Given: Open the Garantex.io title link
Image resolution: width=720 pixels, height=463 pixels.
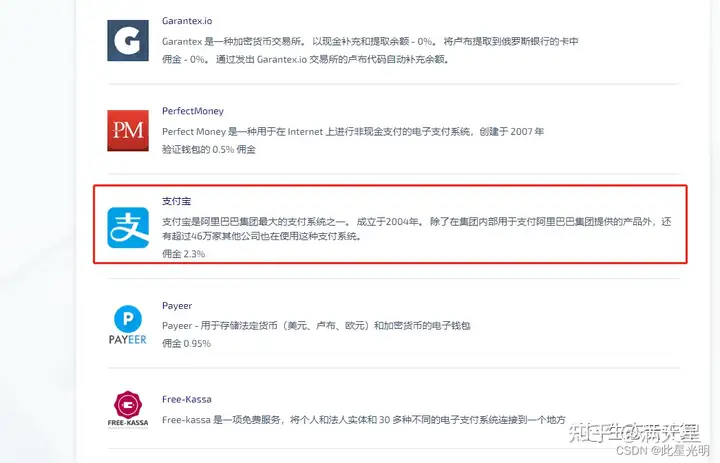Looking at the screenshot, I should (x=187, y=21).
